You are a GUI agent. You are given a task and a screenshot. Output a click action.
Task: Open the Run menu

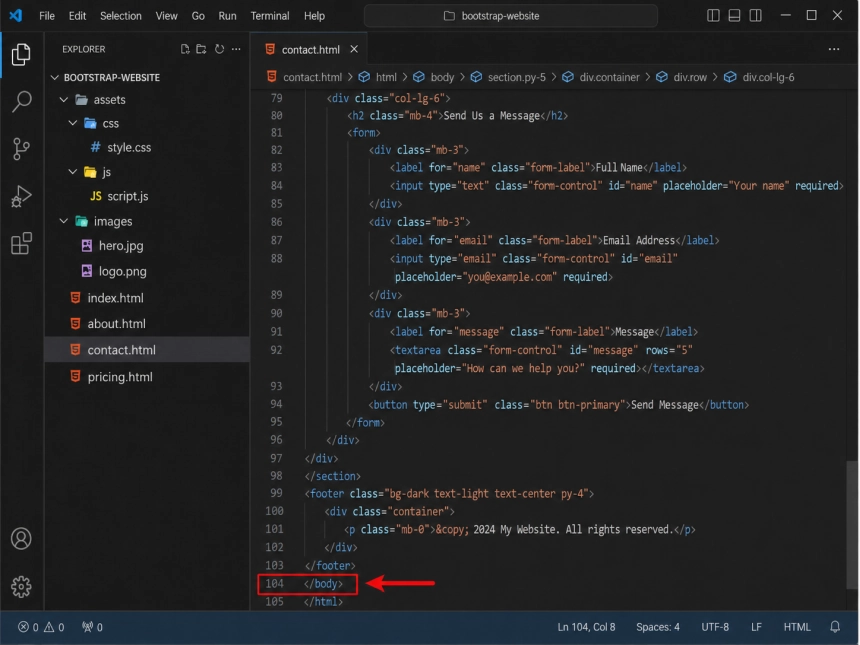[x=227, y=16]
